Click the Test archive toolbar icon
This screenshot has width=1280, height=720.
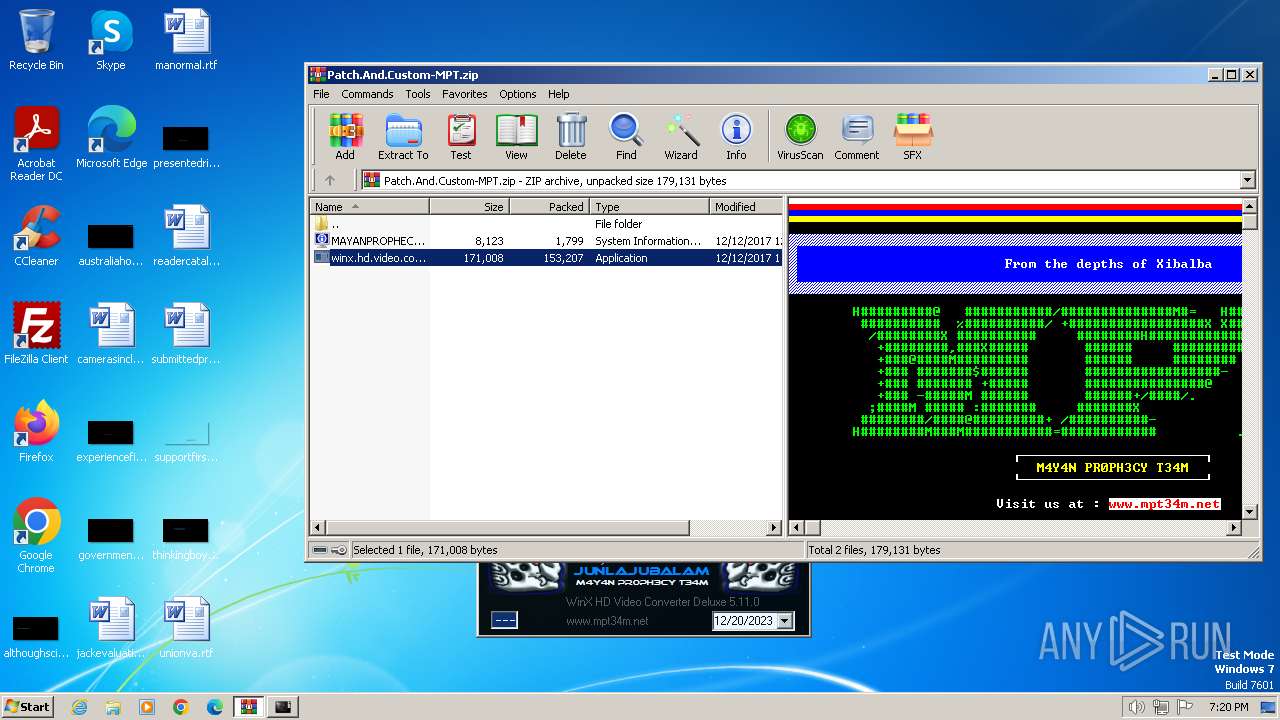click(x=461, y=136)
